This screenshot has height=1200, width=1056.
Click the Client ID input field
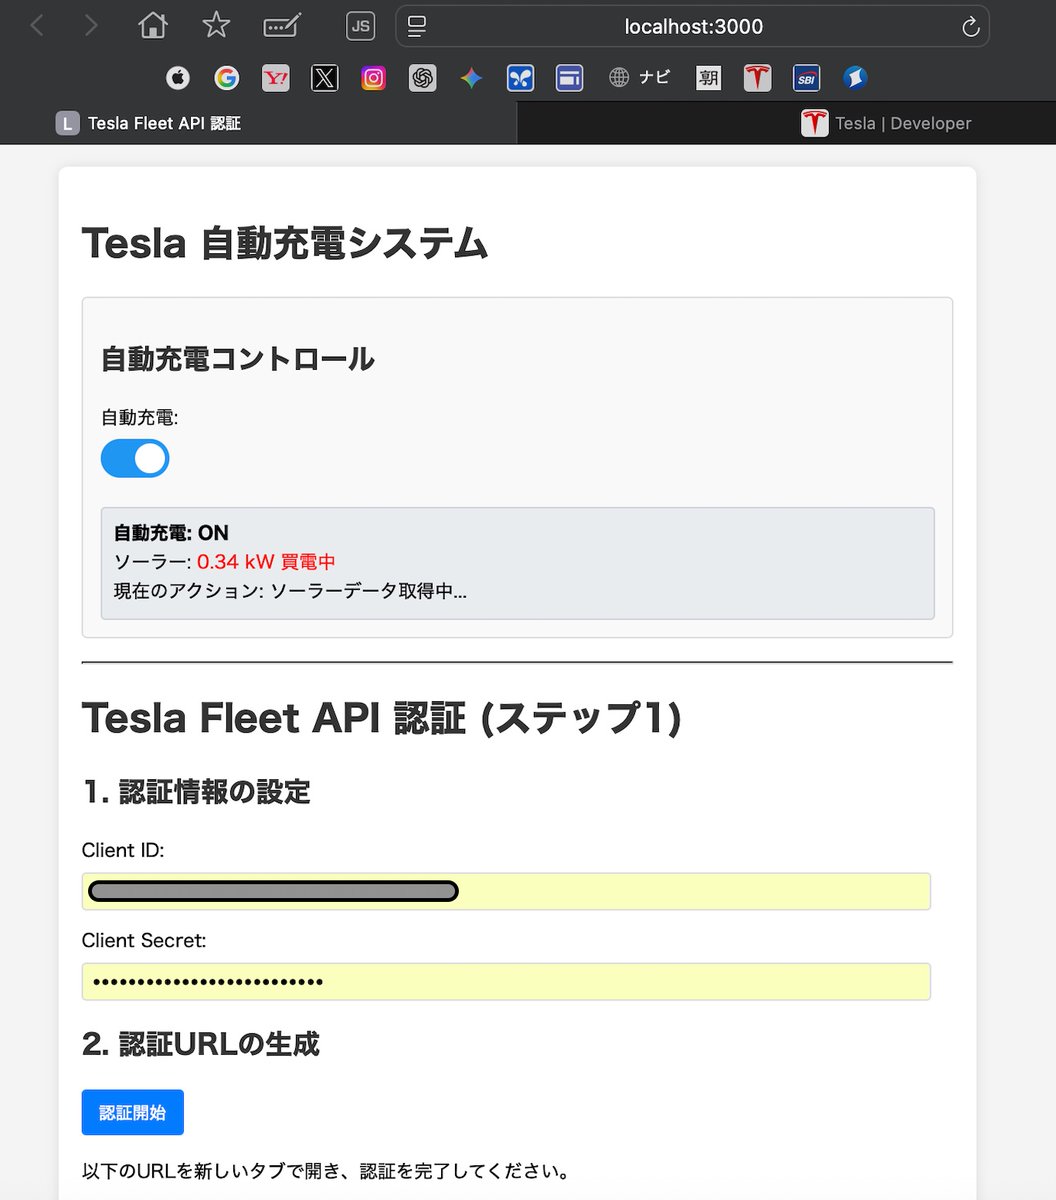(506, 891)
